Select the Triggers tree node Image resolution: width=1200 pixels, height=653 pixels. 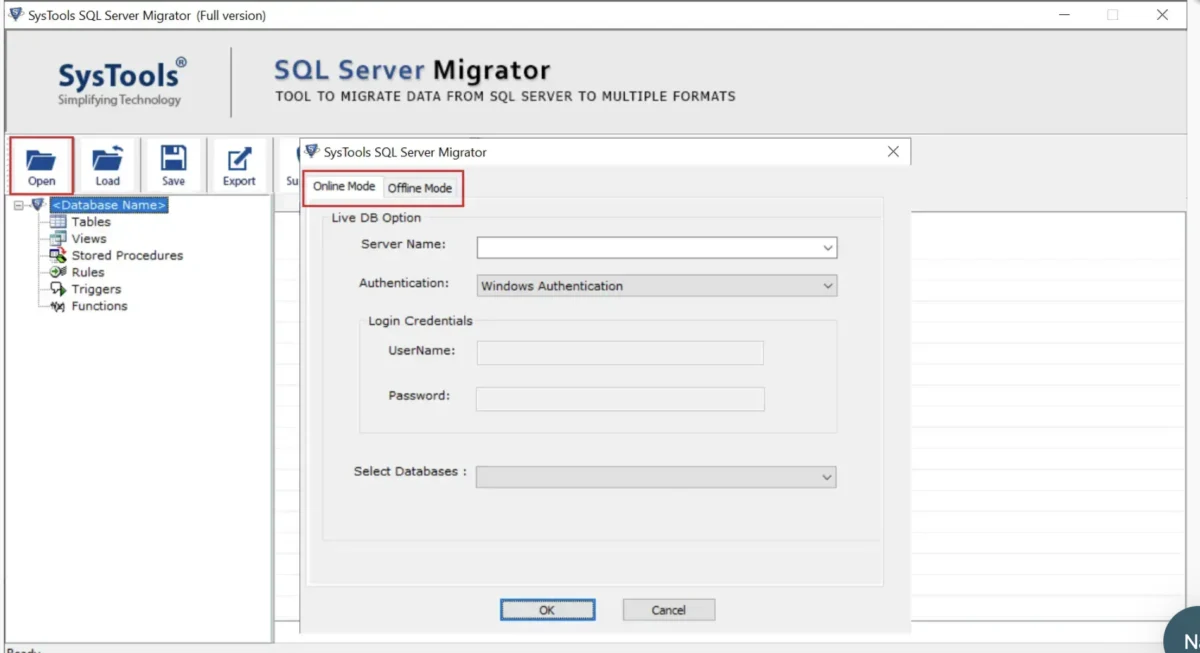click(96, 289)
